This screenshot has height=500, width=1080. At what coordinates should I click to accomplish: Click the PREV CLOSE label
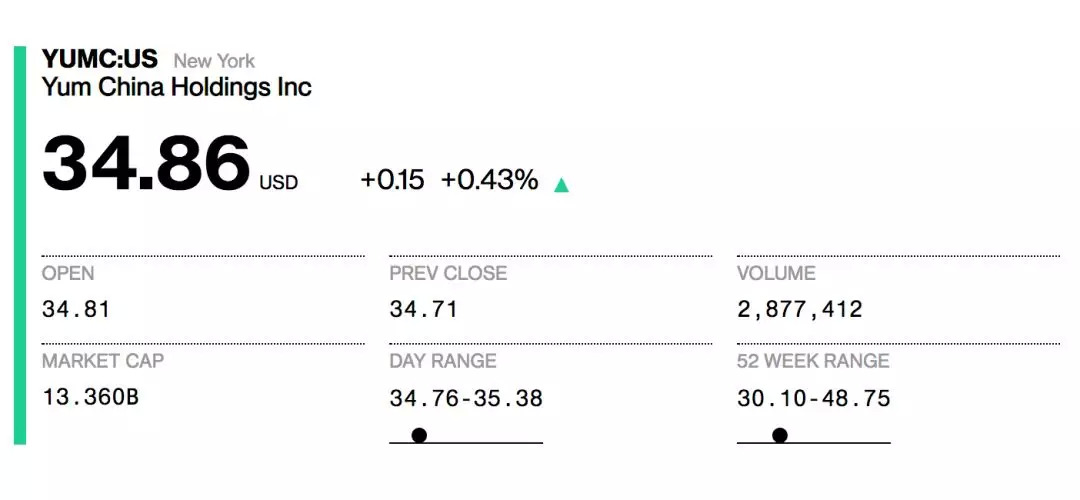[x=448, y=273]
